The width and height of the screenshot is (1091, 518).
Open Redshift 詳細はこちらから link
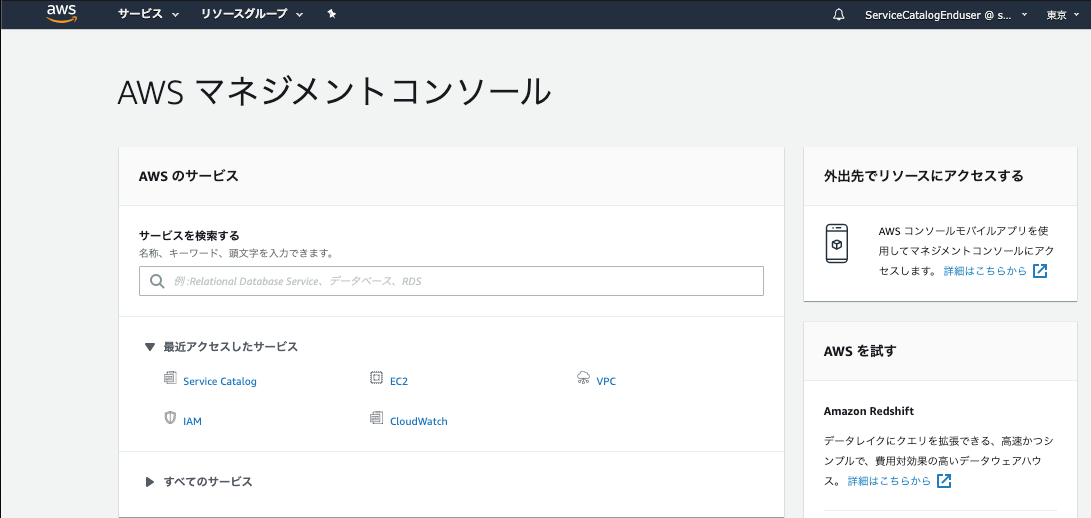coord(889,480)
